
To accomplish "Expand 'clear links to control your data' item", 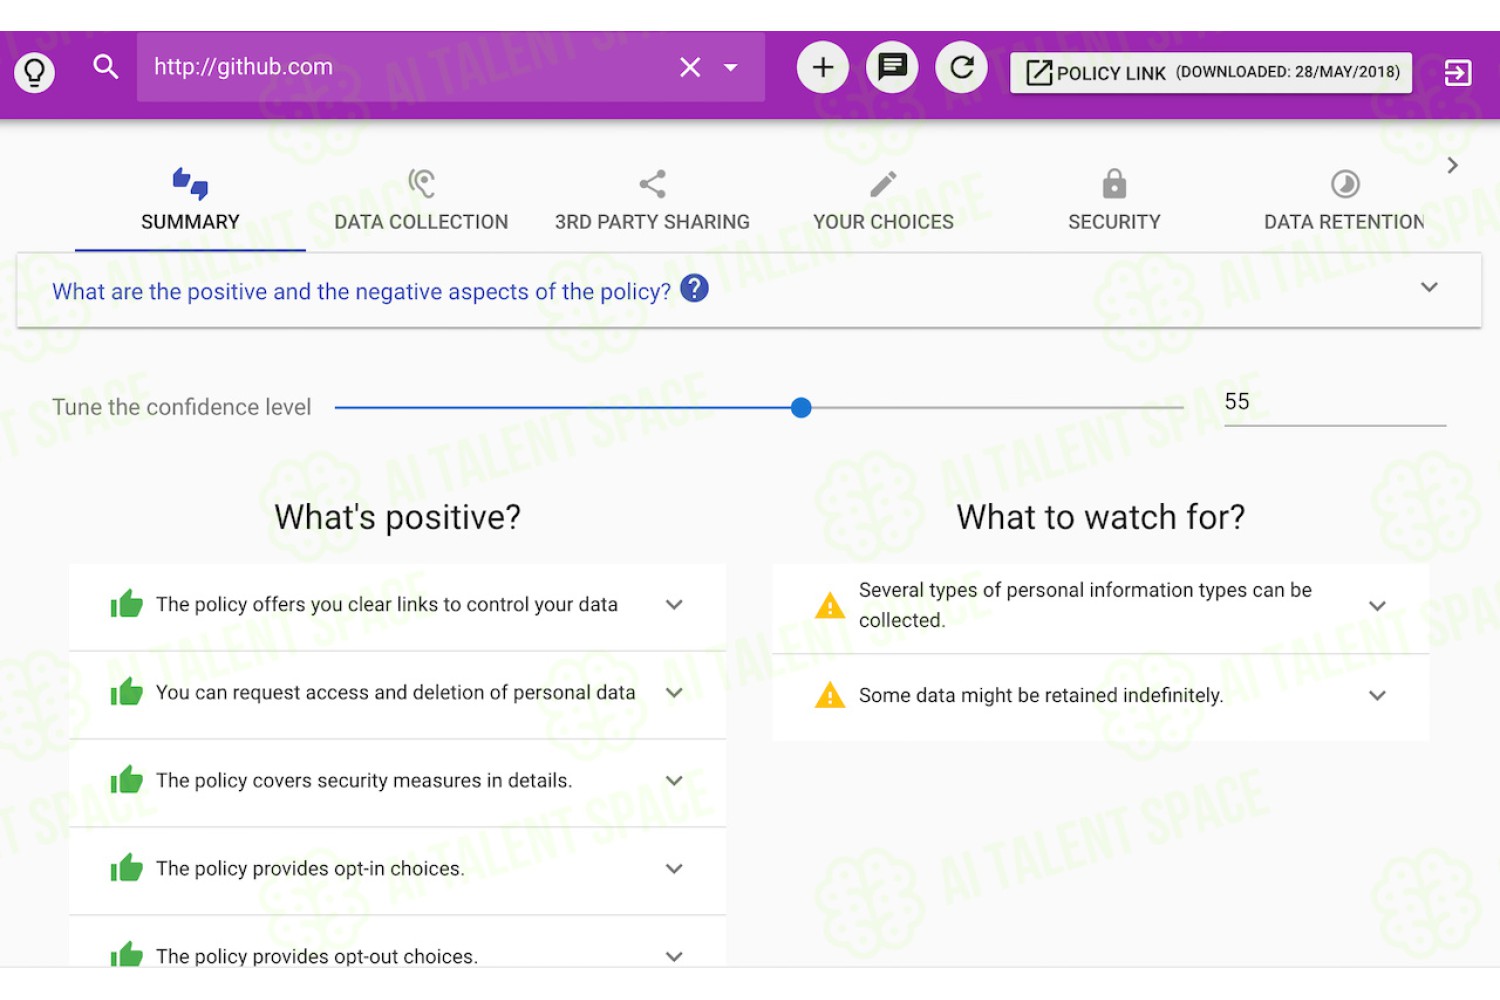I will tap(674, 605).
